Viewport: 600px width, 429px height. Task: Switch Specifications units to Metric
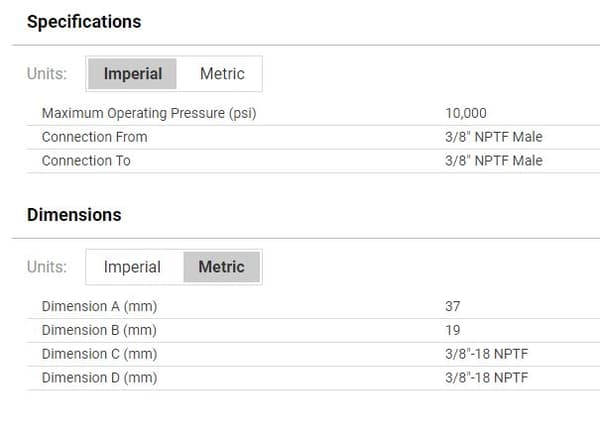[222, 74]
